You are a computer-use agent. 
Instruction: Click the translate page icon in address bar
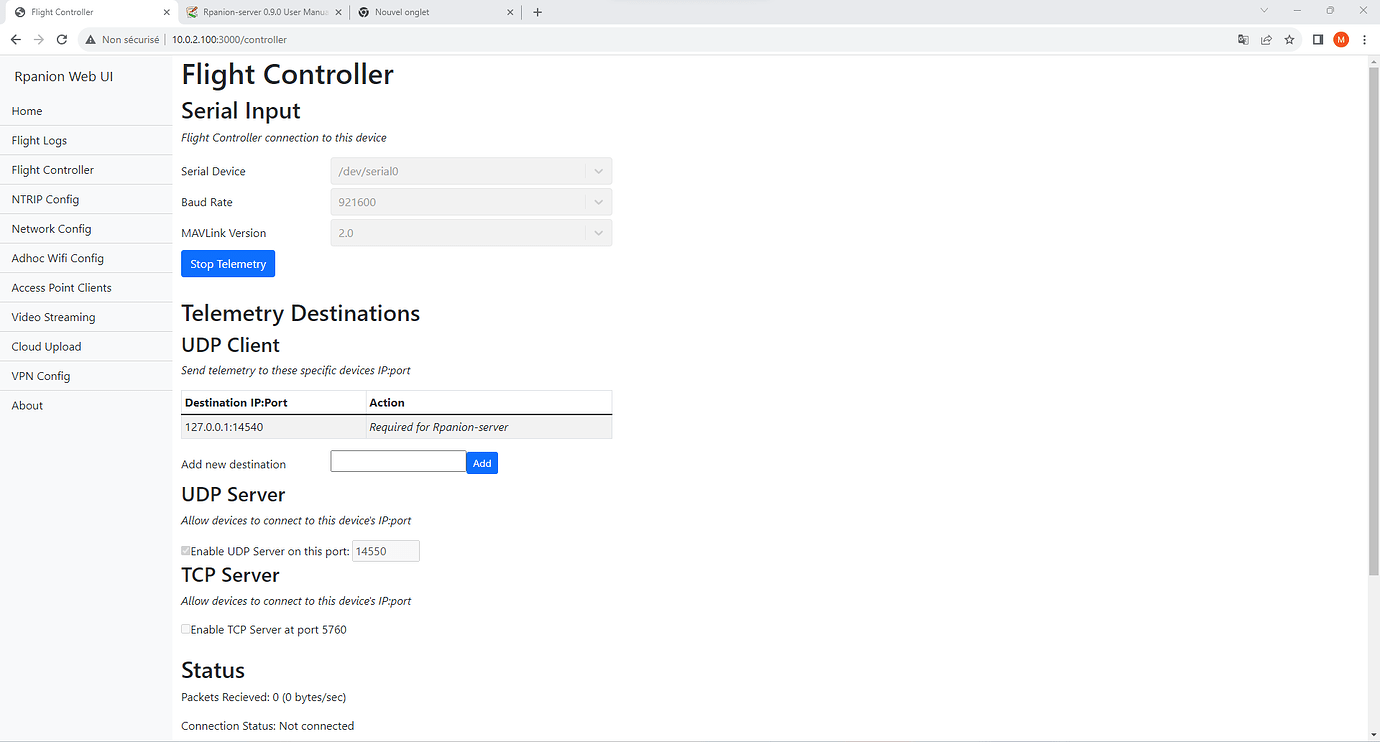[1243, 40]
